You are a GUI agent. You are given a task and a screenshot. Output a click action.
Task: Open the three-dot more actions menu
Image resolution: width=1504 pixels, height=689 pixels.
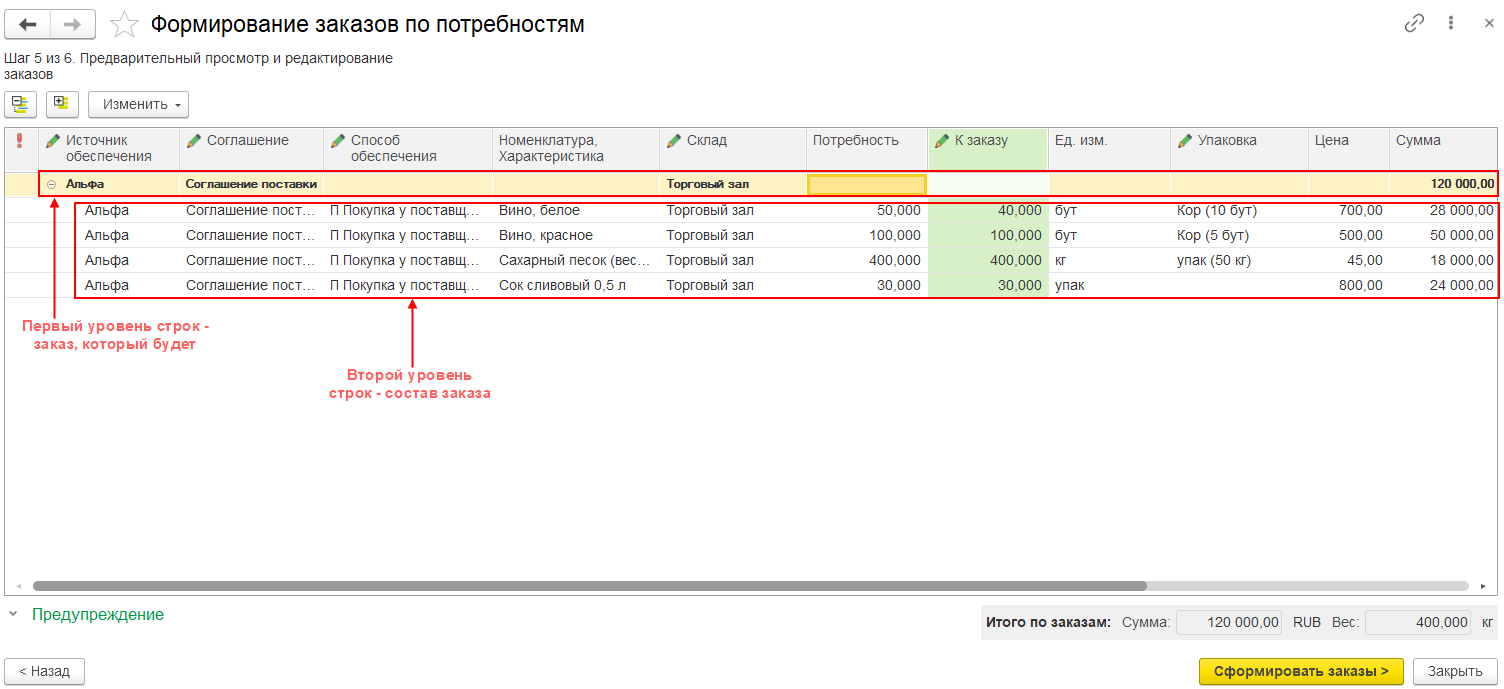pyautogui.click(x=1451, y=24)
